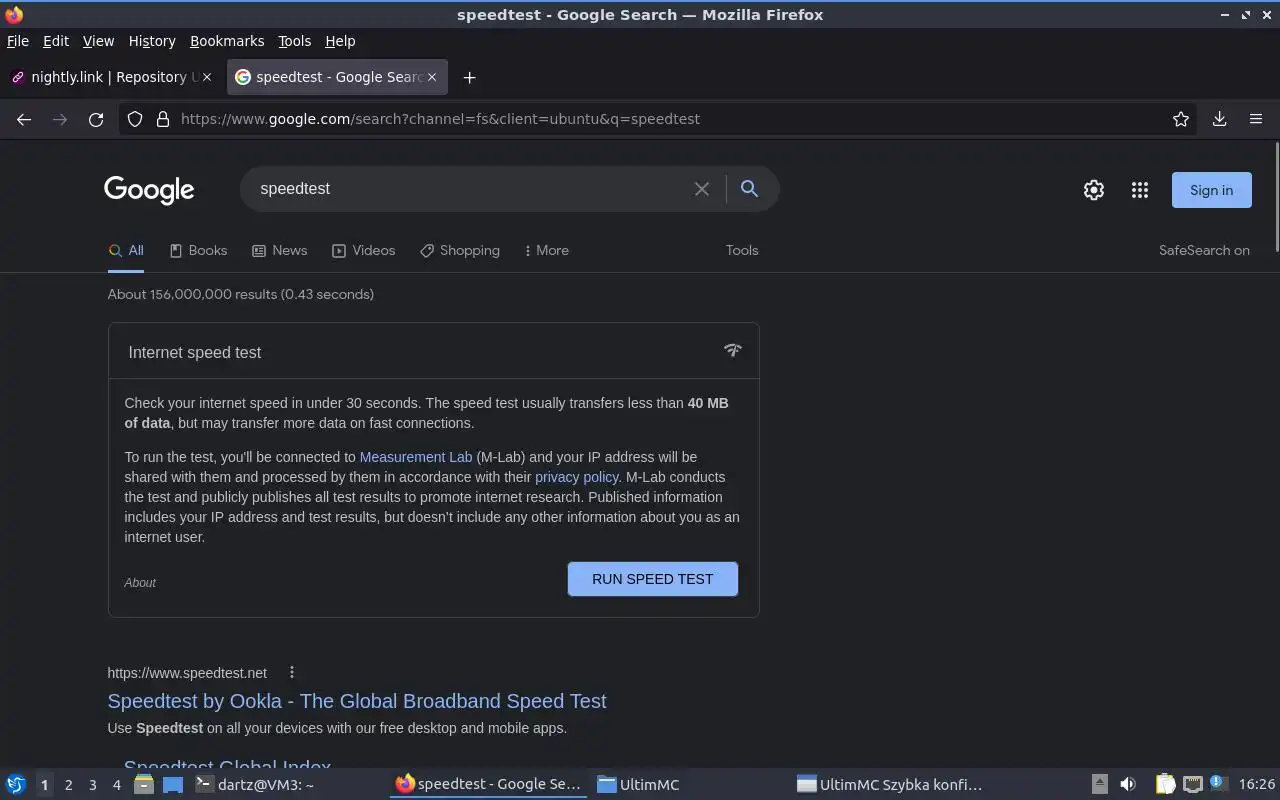The width and height of the screenshot is (1280, 800).
Task: Reload the current page
Action: tap(96, 119)
